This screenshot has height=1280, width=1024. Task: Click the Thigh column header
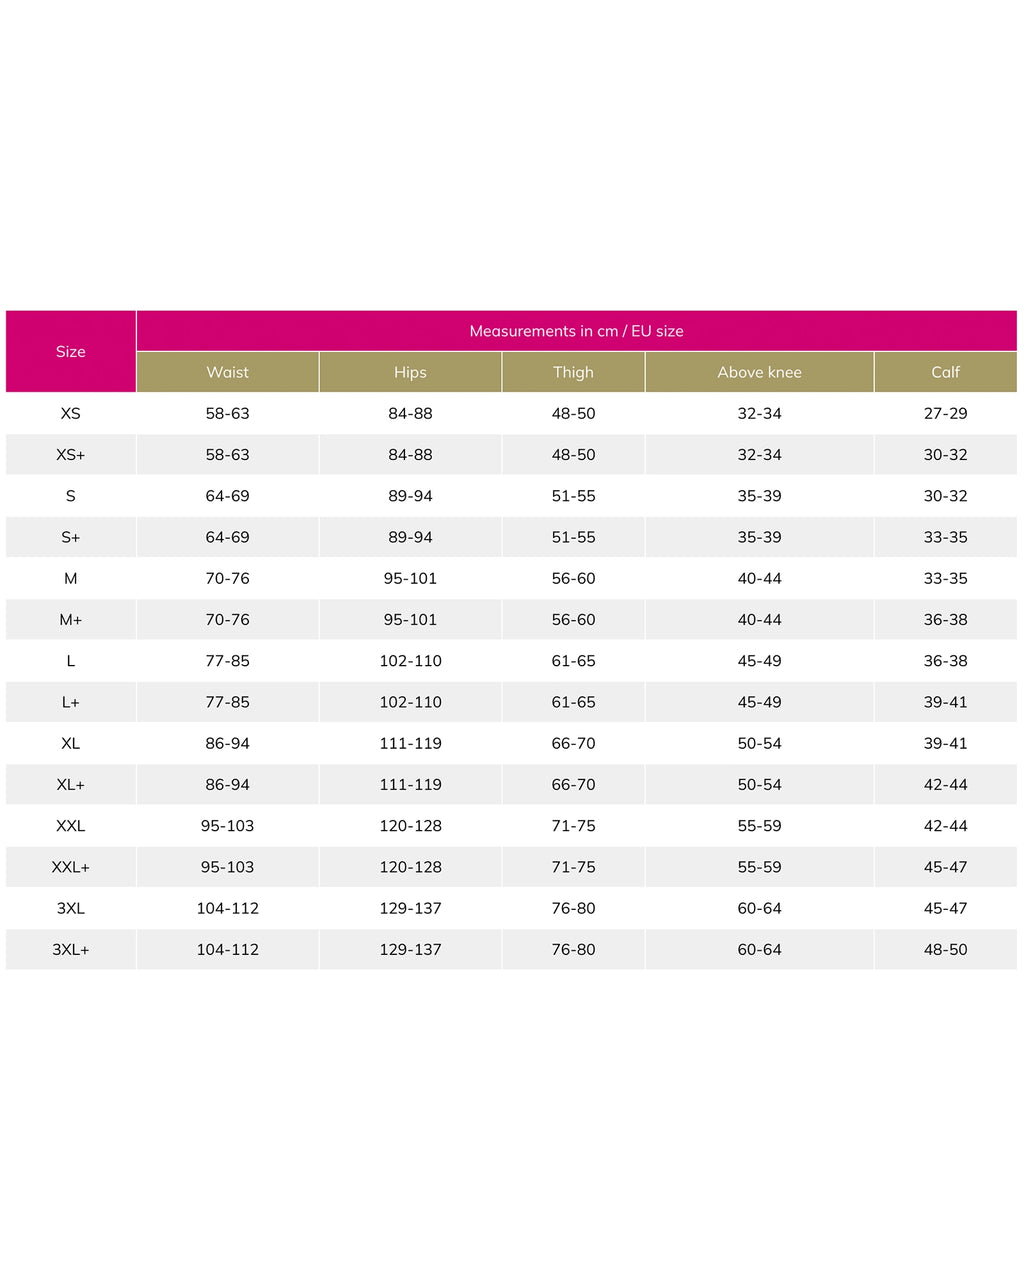[x=573, y=372]
